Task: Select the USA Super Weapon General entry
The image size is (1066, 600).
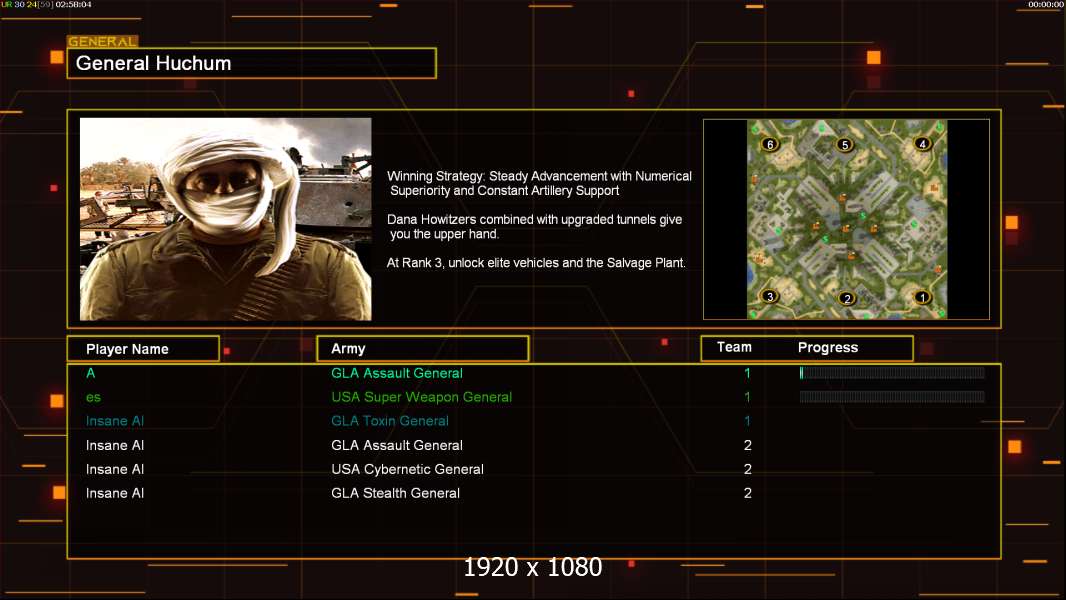Action: (x=422, y=397)
